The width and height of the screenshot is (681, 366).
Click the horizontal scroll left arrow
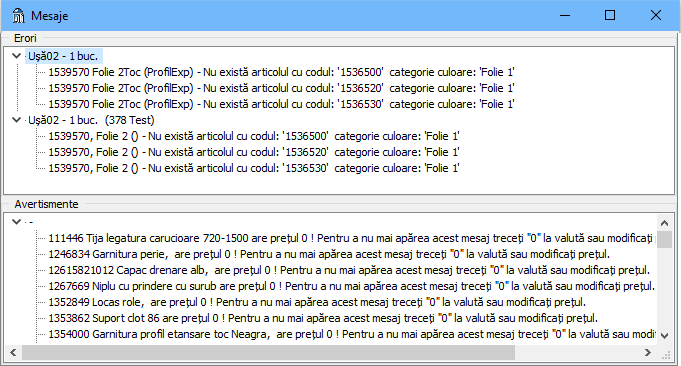(13, 353)
